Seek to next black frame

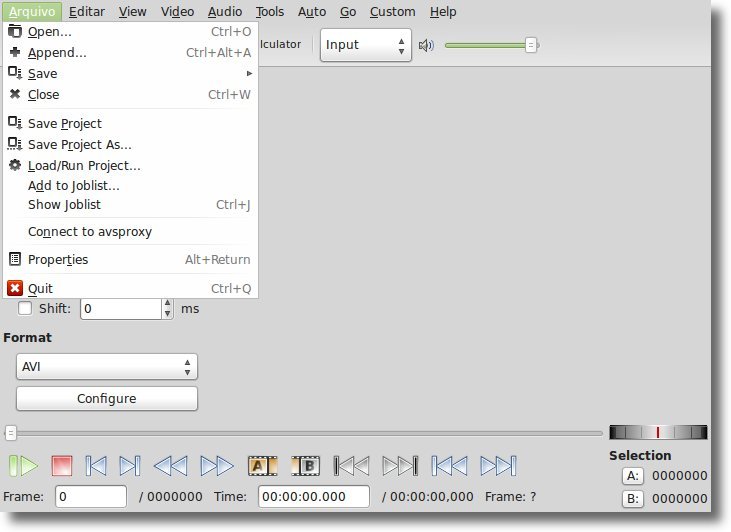point(400,466)
